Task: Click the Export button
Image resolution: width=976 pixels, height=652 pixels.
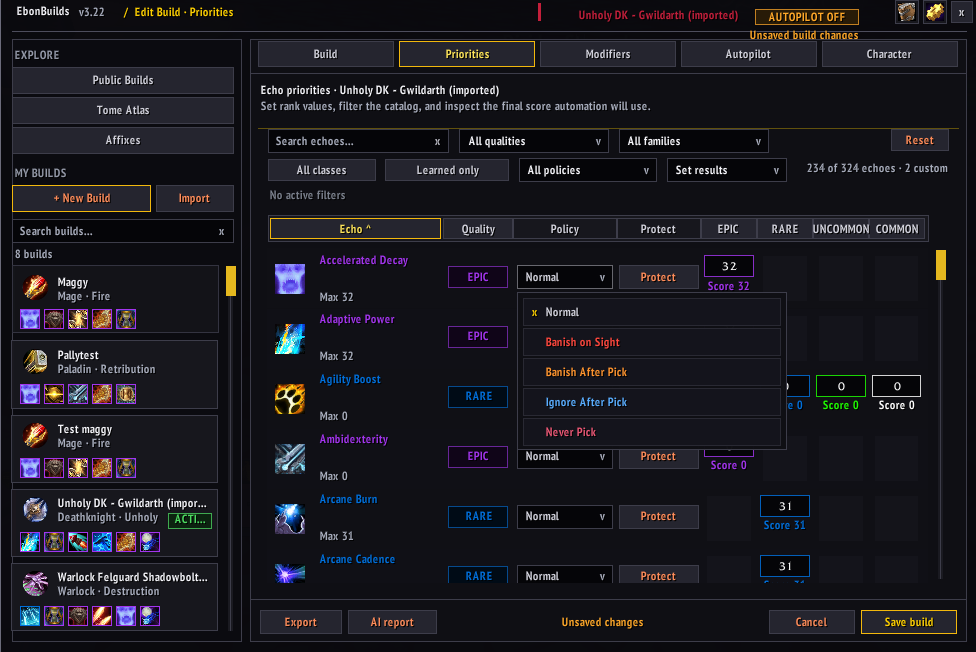Action: click(x=301, y=622)
